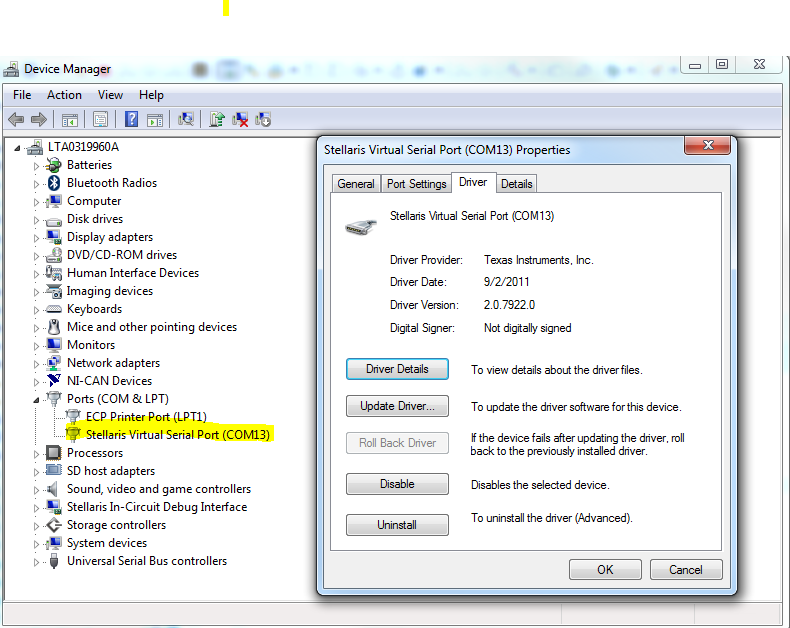Click the Uninstall button

397,525
